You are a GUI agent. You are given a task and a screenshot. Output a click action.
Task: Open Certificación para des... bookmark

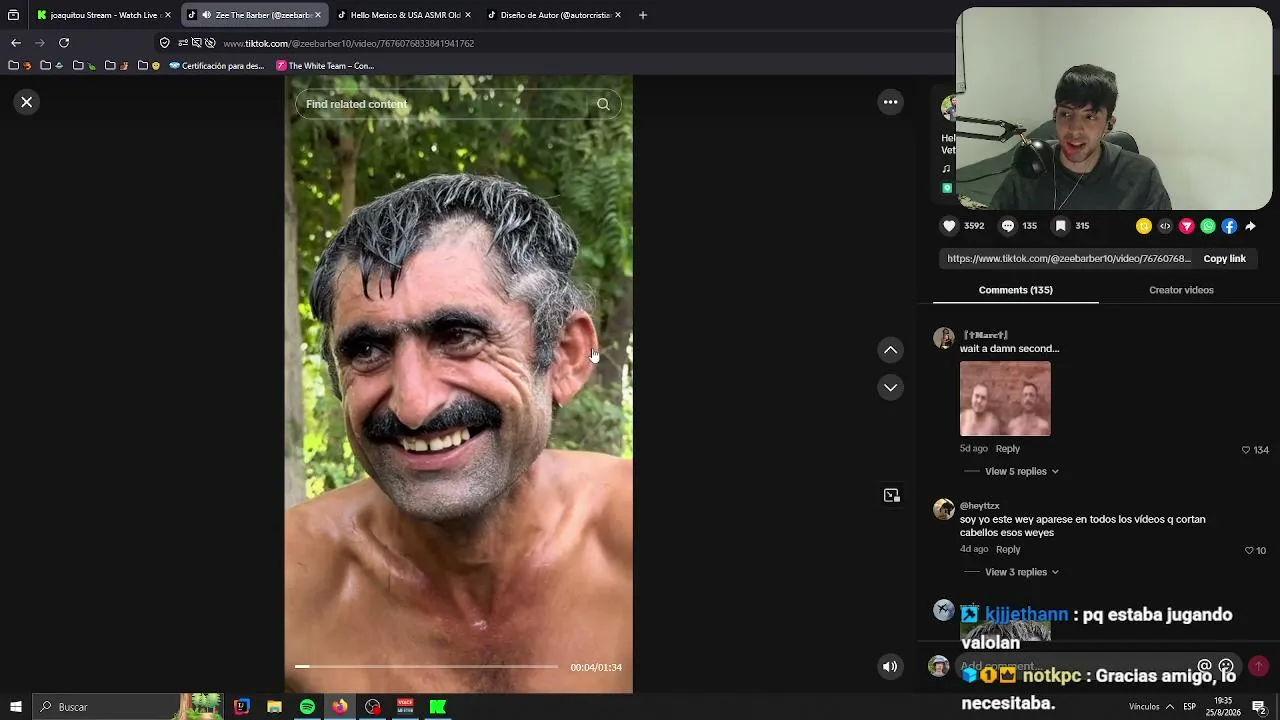click(217, 66)
